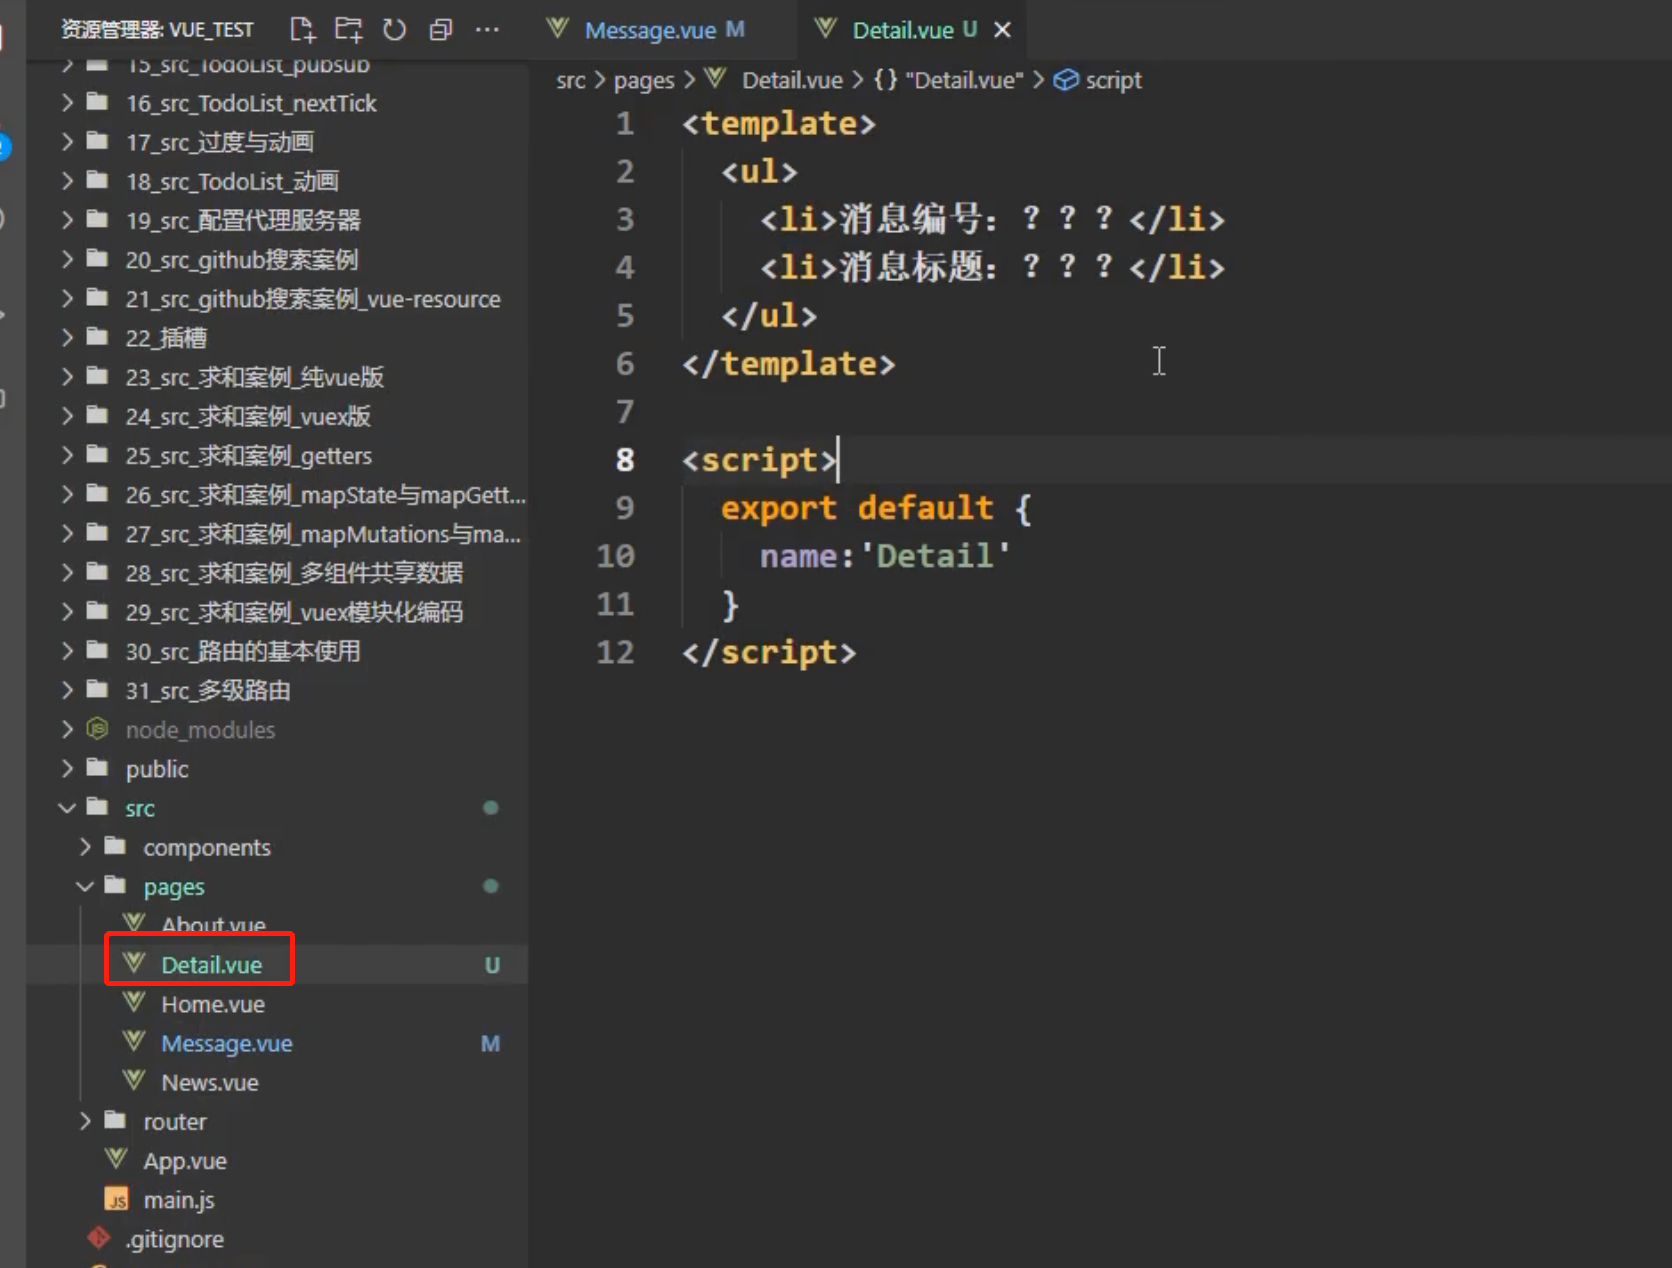The image size is (1672, 1268).
Task: Click the closing </template> tag line
Action: [789, 364]
